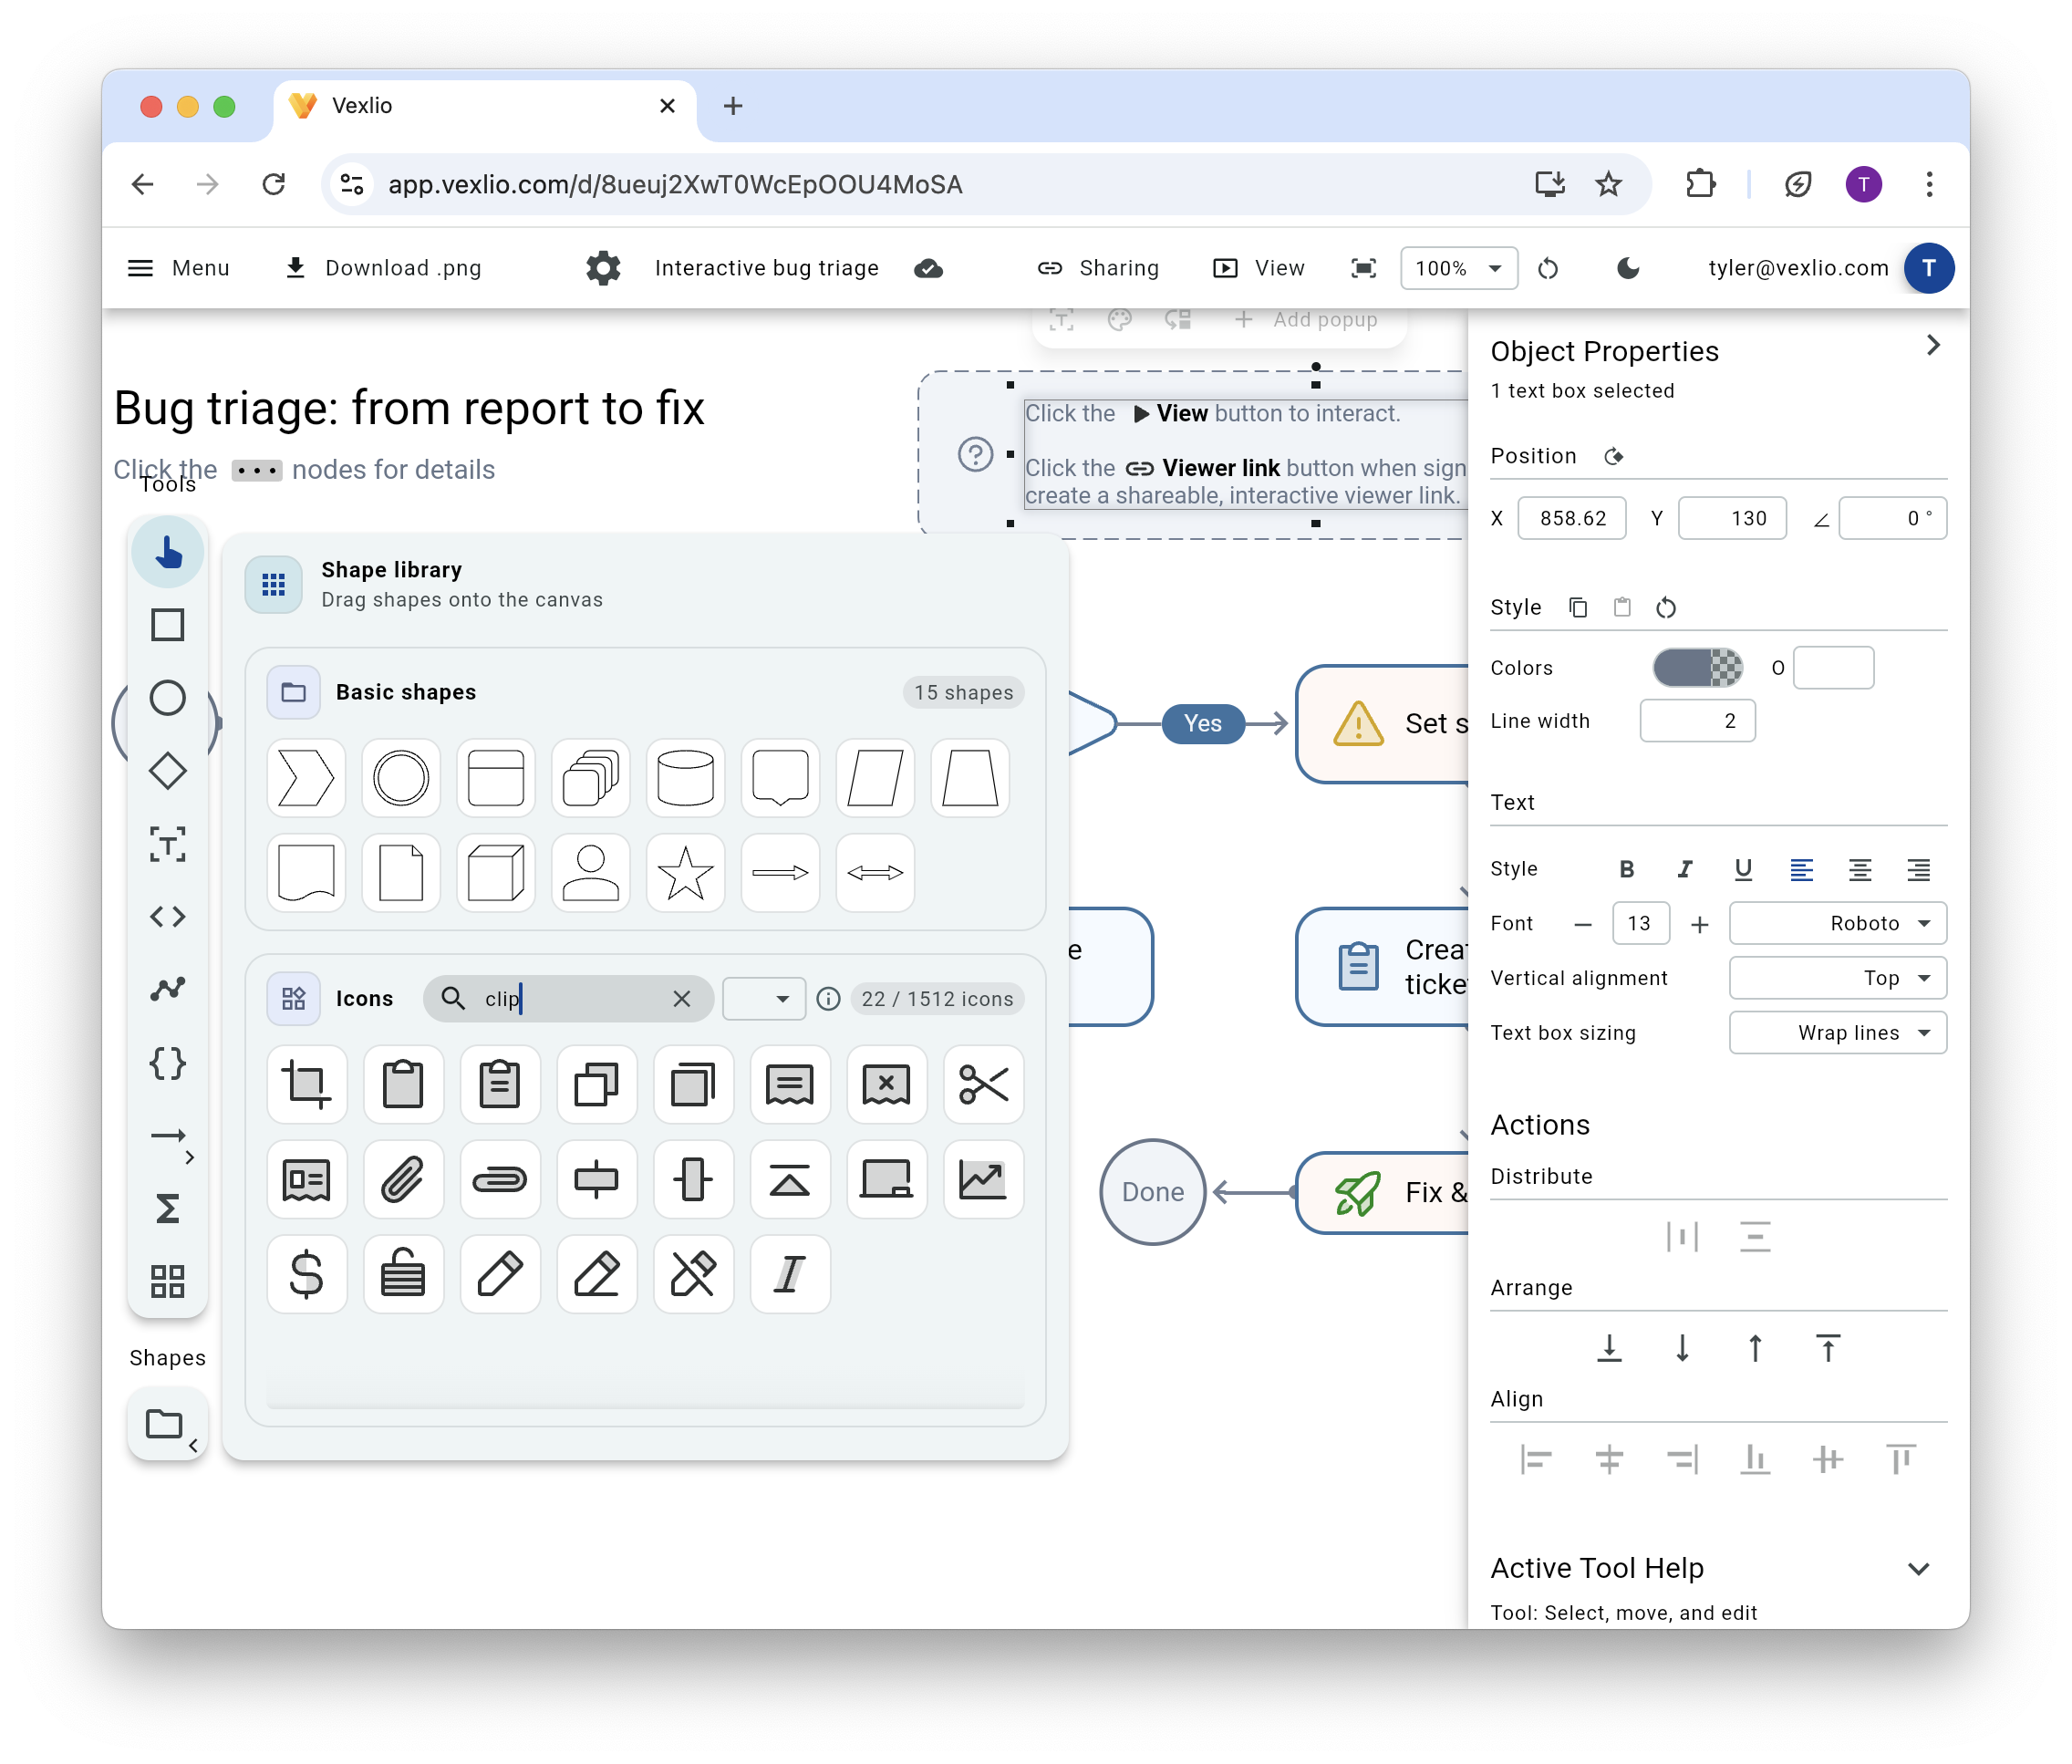Pick the paperclip attachment icon
2072x1764 pixels.
403,1180
